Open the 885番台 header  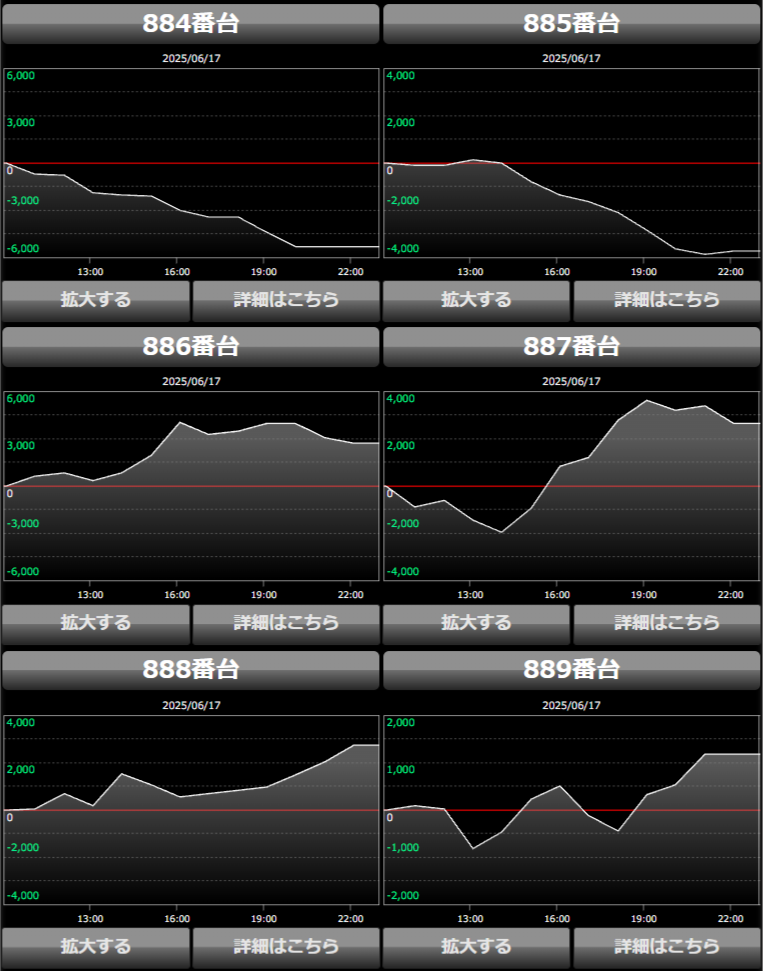(572, 24)
